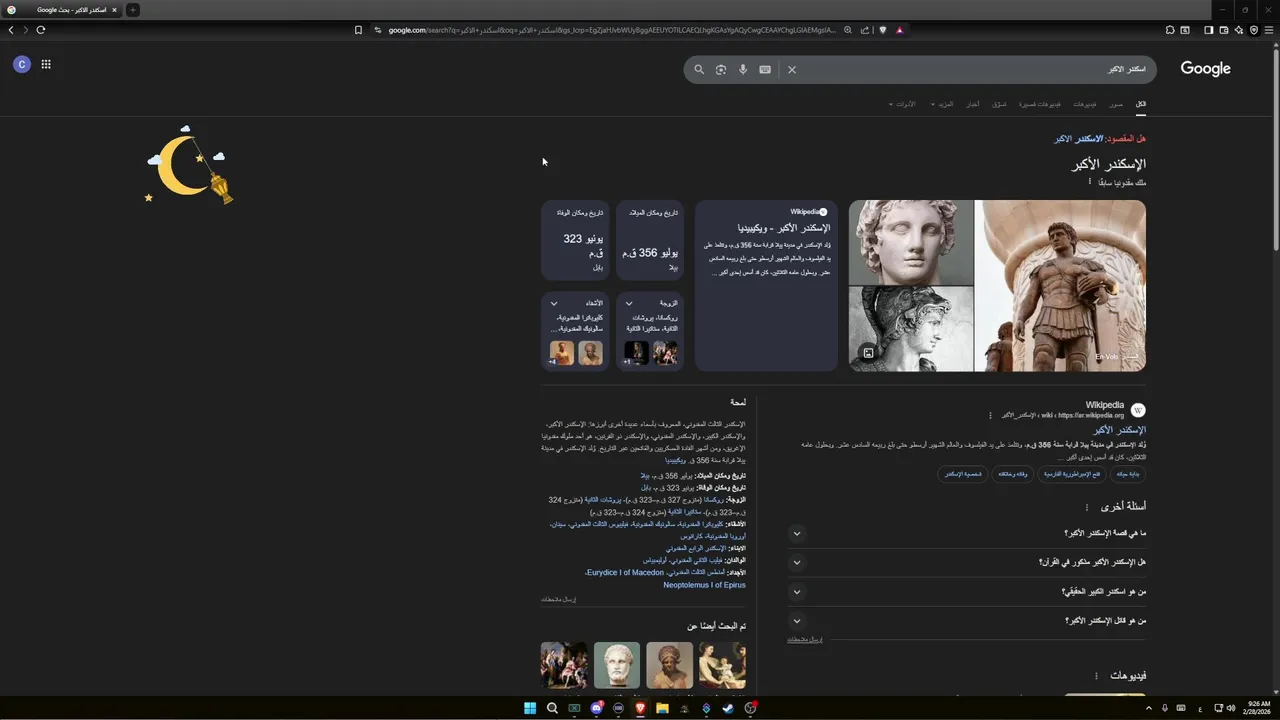Select the الكل (All) search tab
The image size is (1280, 720).
coord(1140,104)
